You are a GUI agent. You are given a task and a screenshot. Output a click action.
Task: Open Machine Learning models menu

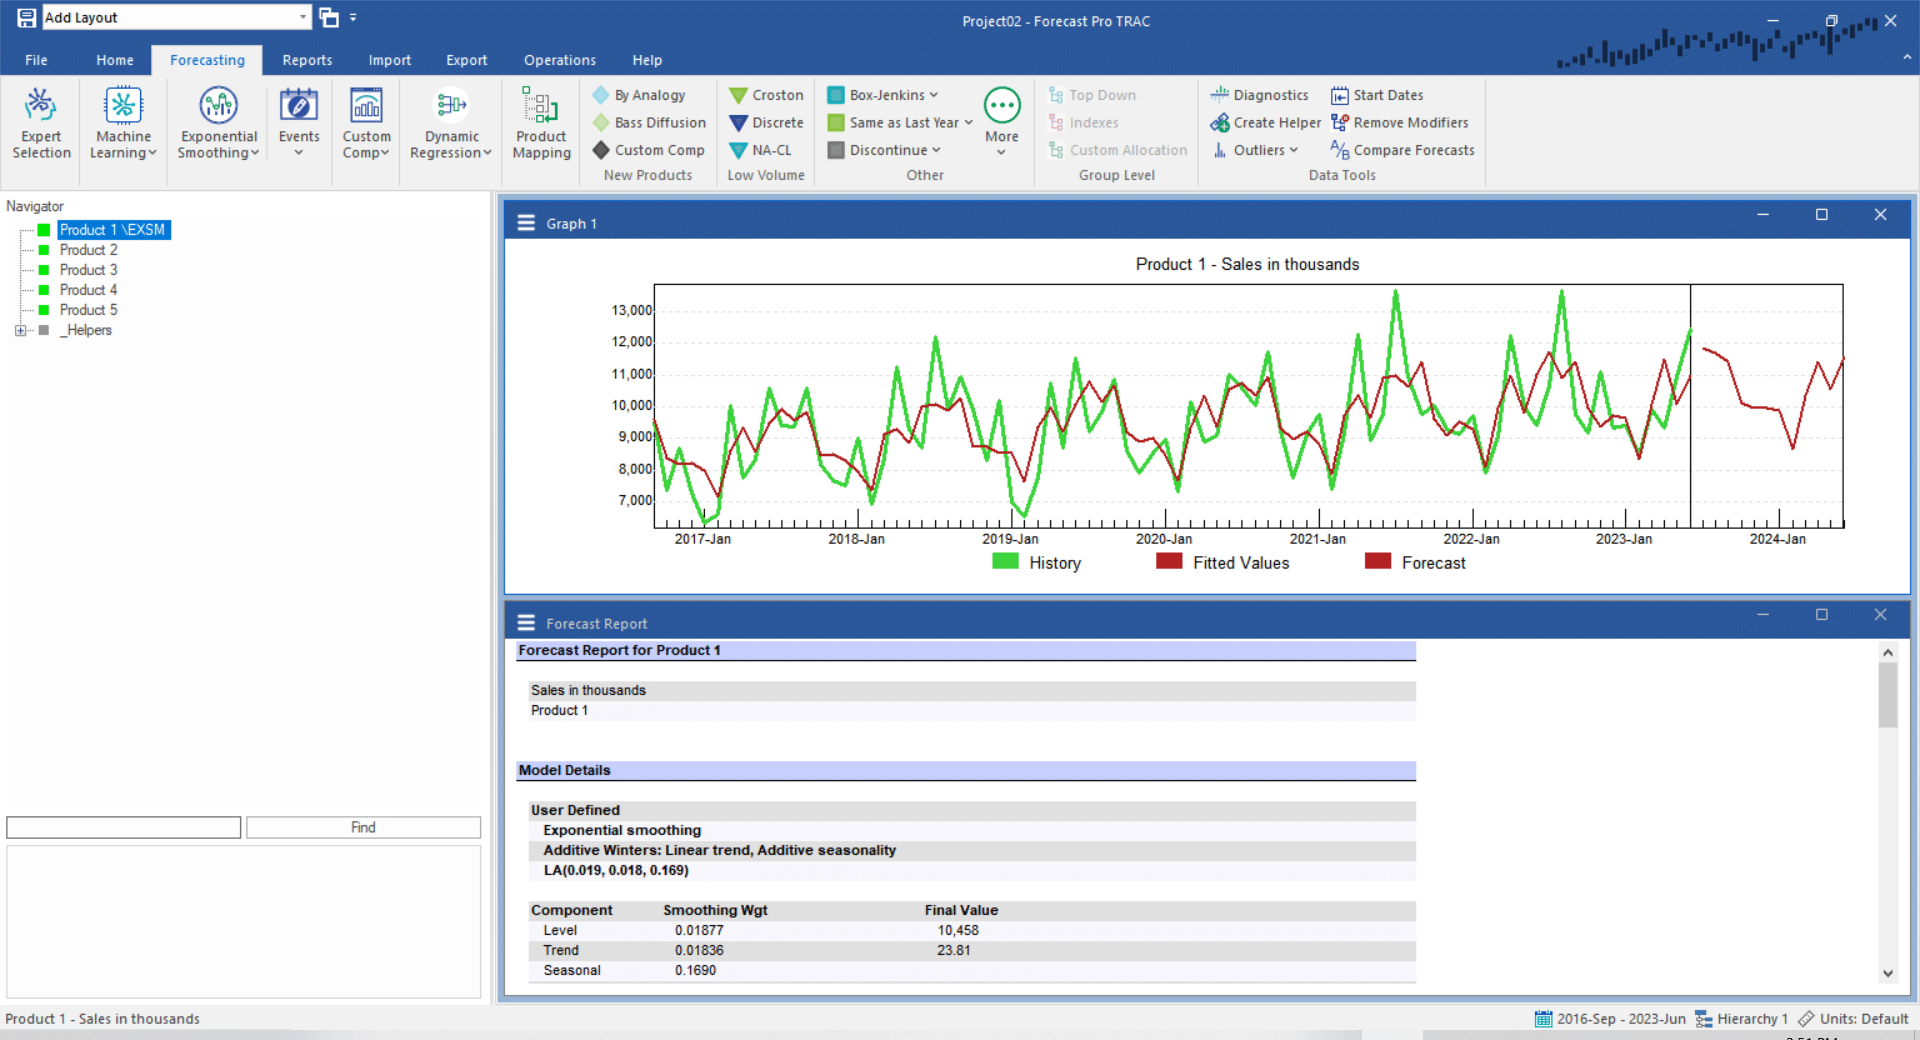(x=123, y=123)
